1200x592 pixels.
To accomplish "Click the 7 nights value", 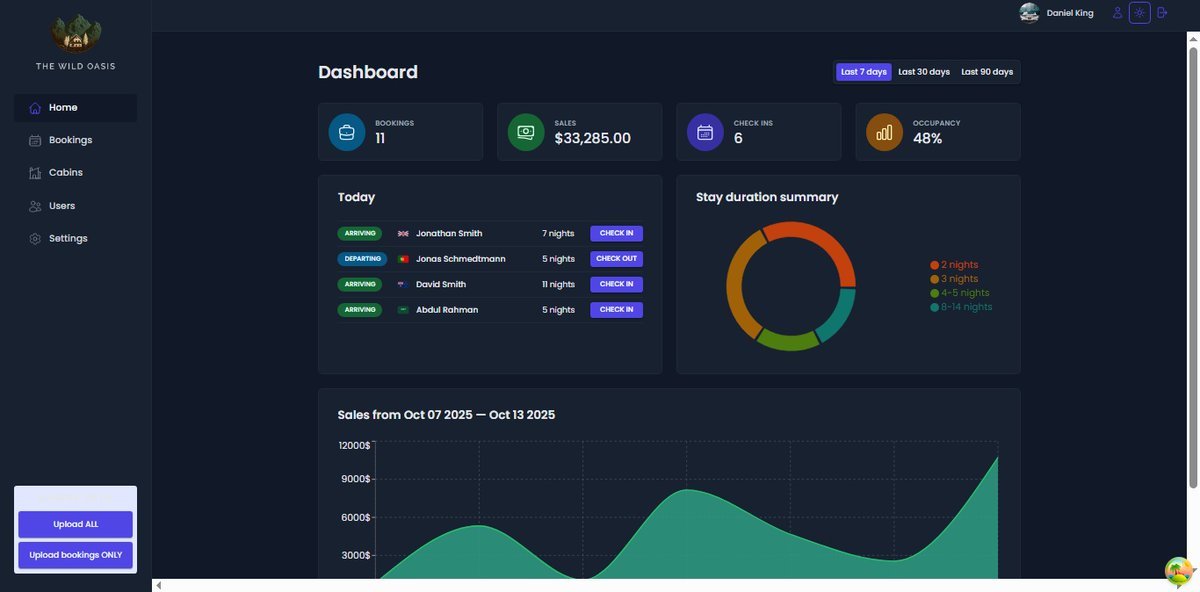I will 558,234.
